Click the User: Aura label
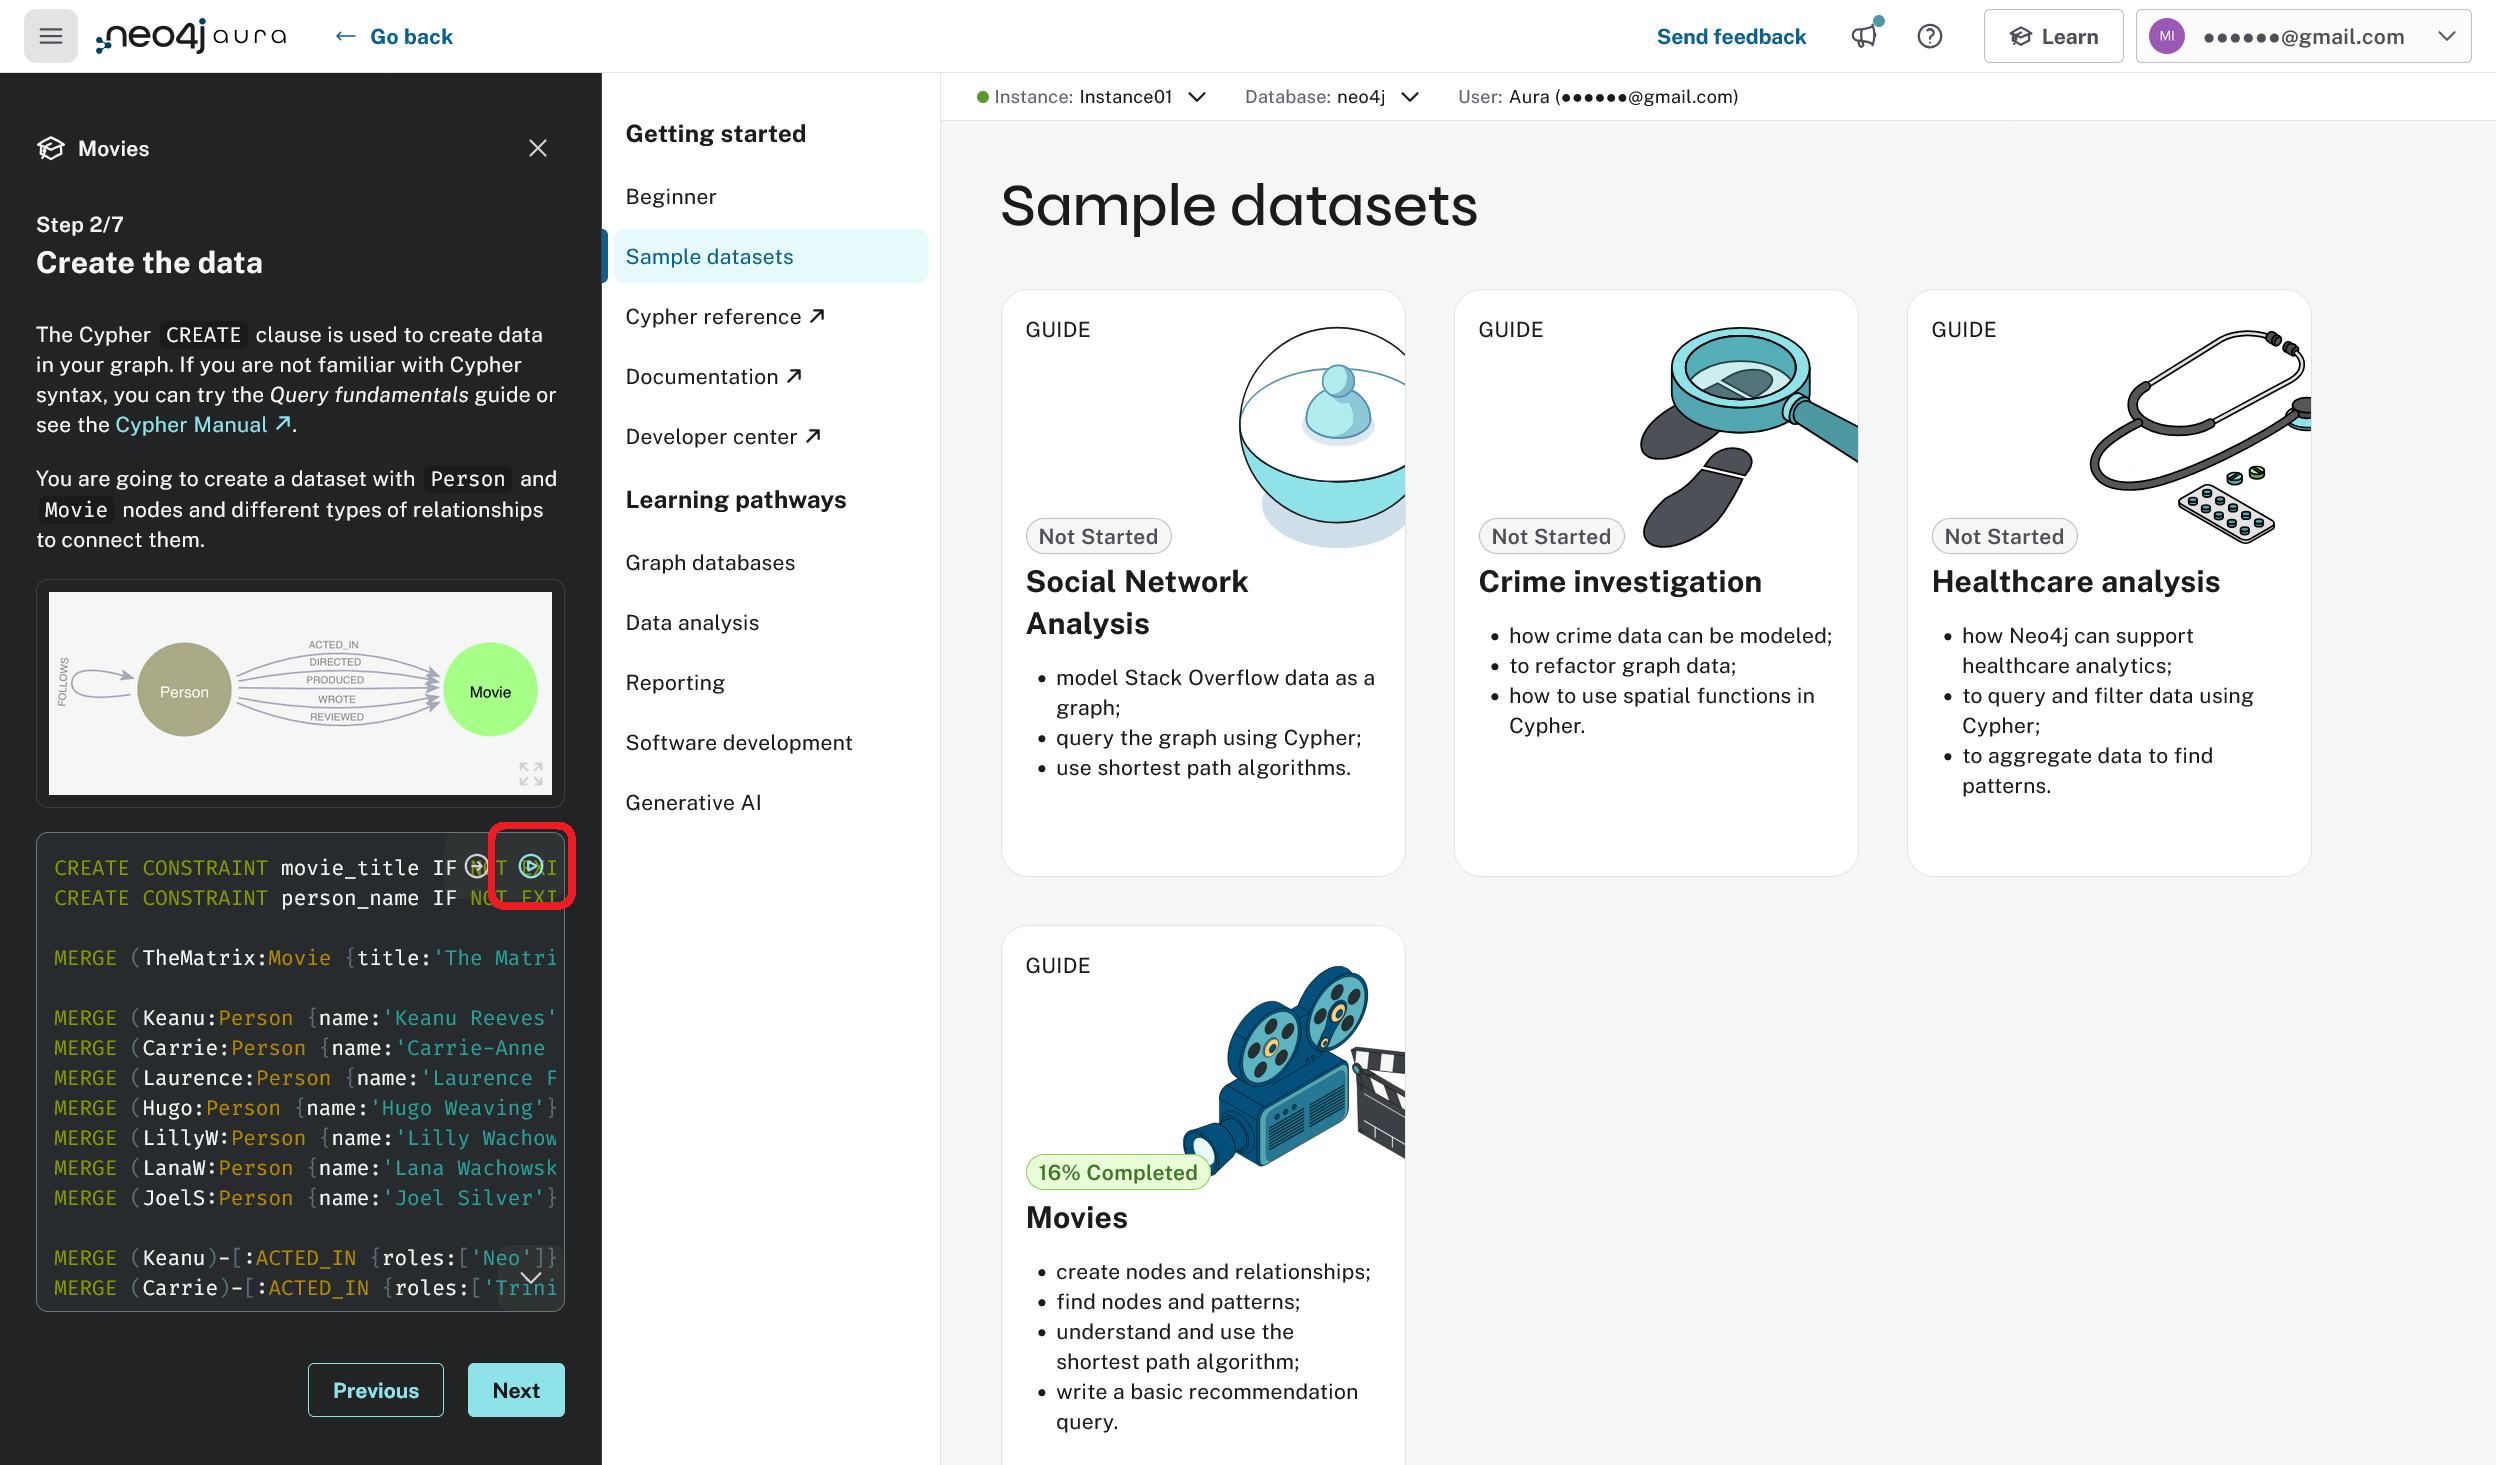The image size is (2496, 1465). click(x=1597, y=97)
